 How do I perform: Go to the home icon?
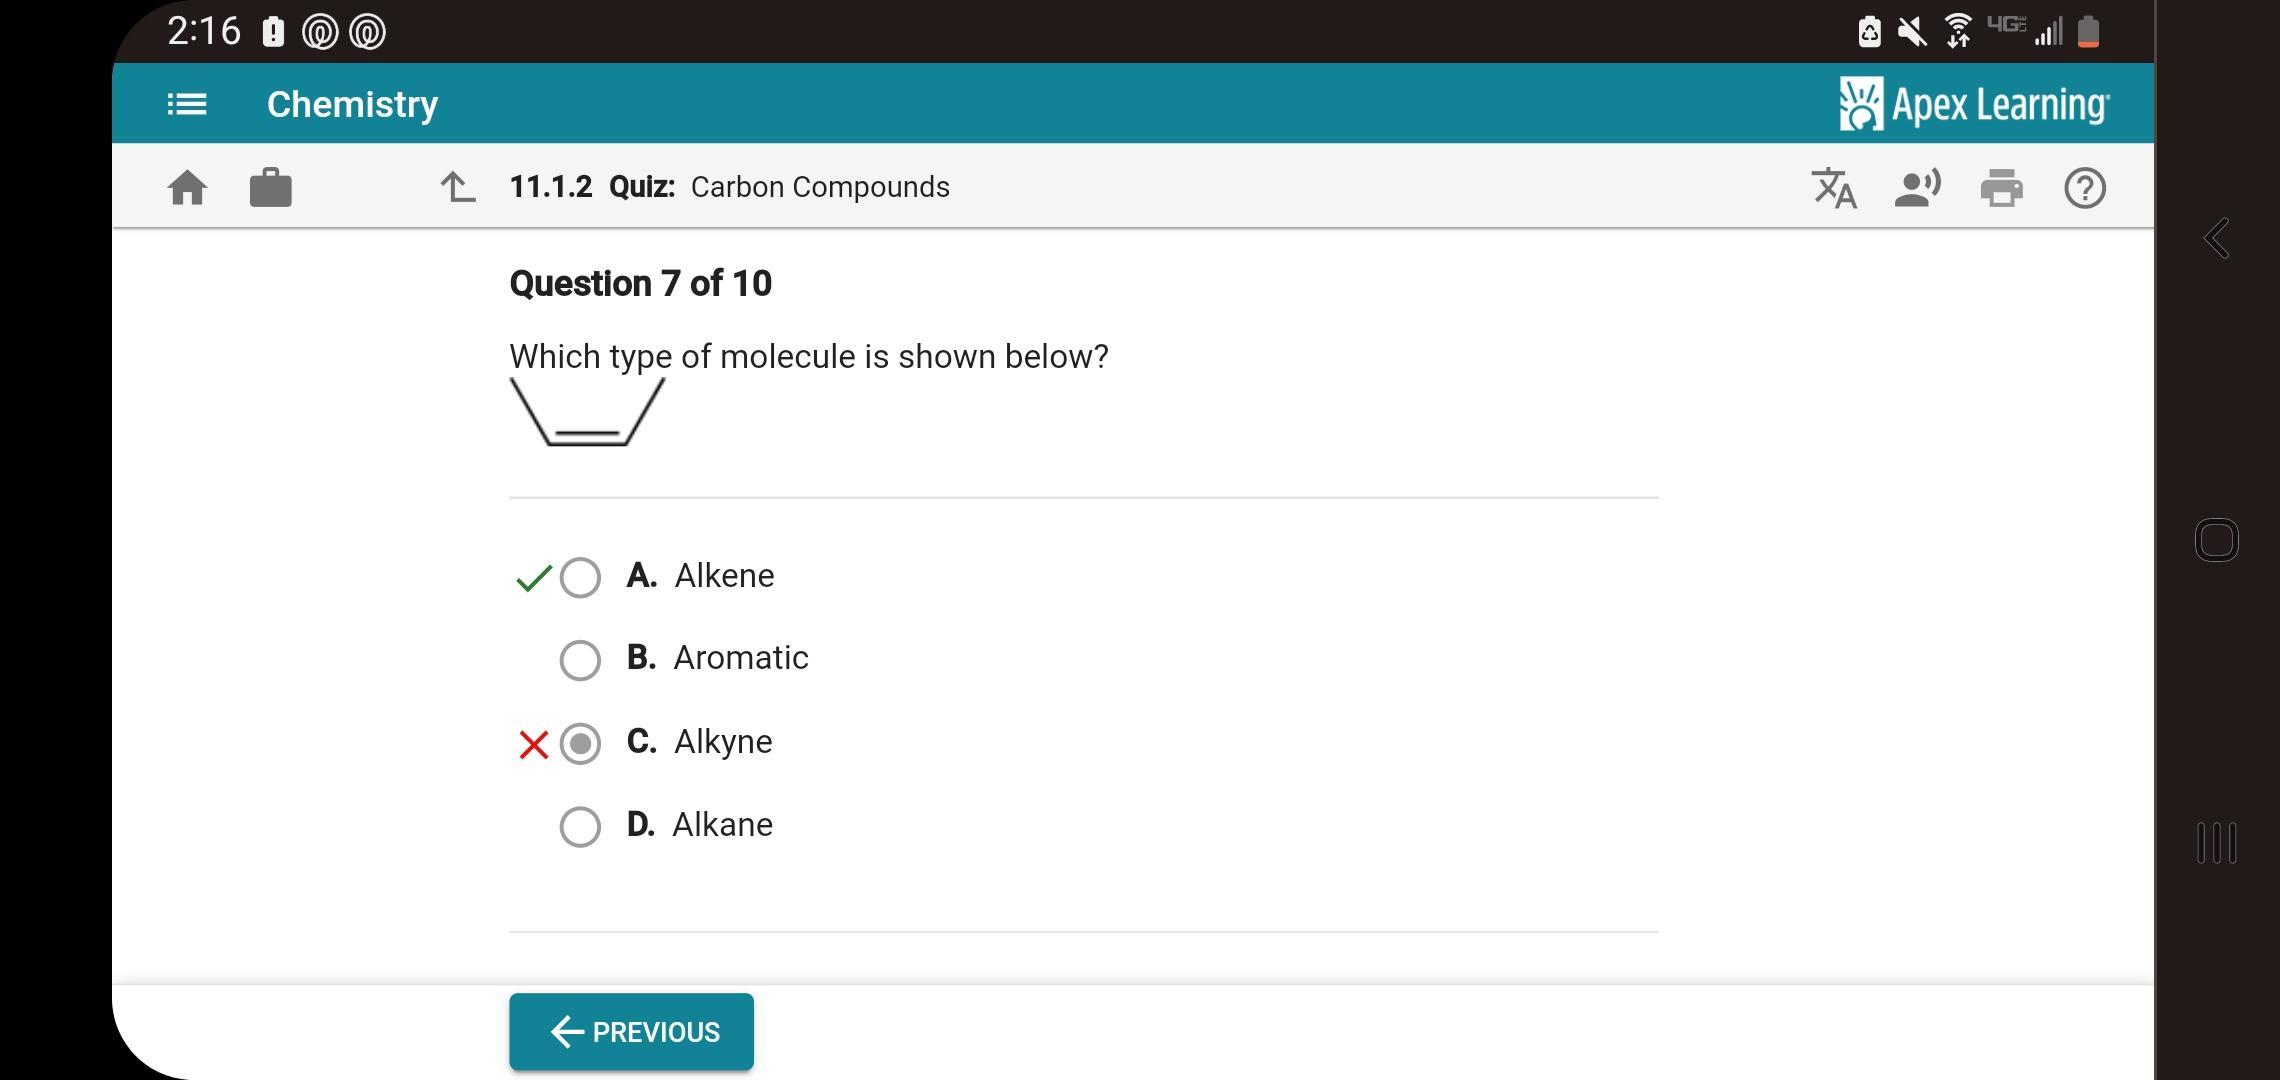(188, 188)
